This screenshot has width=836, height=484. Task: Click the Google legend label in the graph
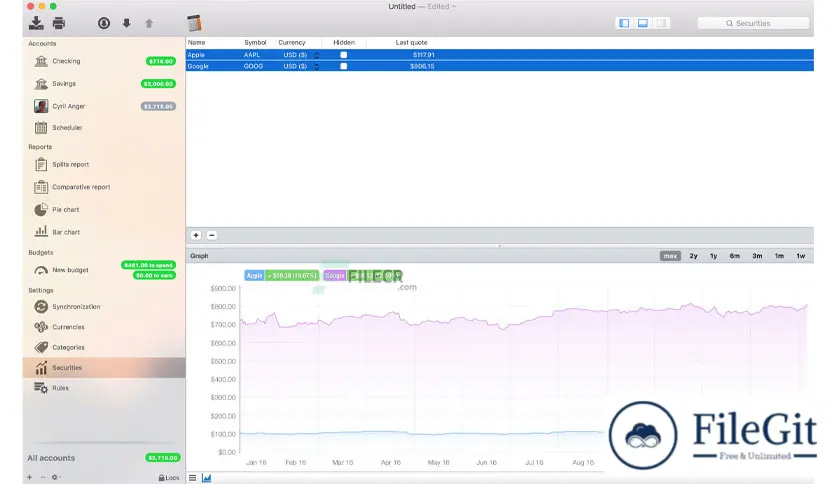pos(335,276)
